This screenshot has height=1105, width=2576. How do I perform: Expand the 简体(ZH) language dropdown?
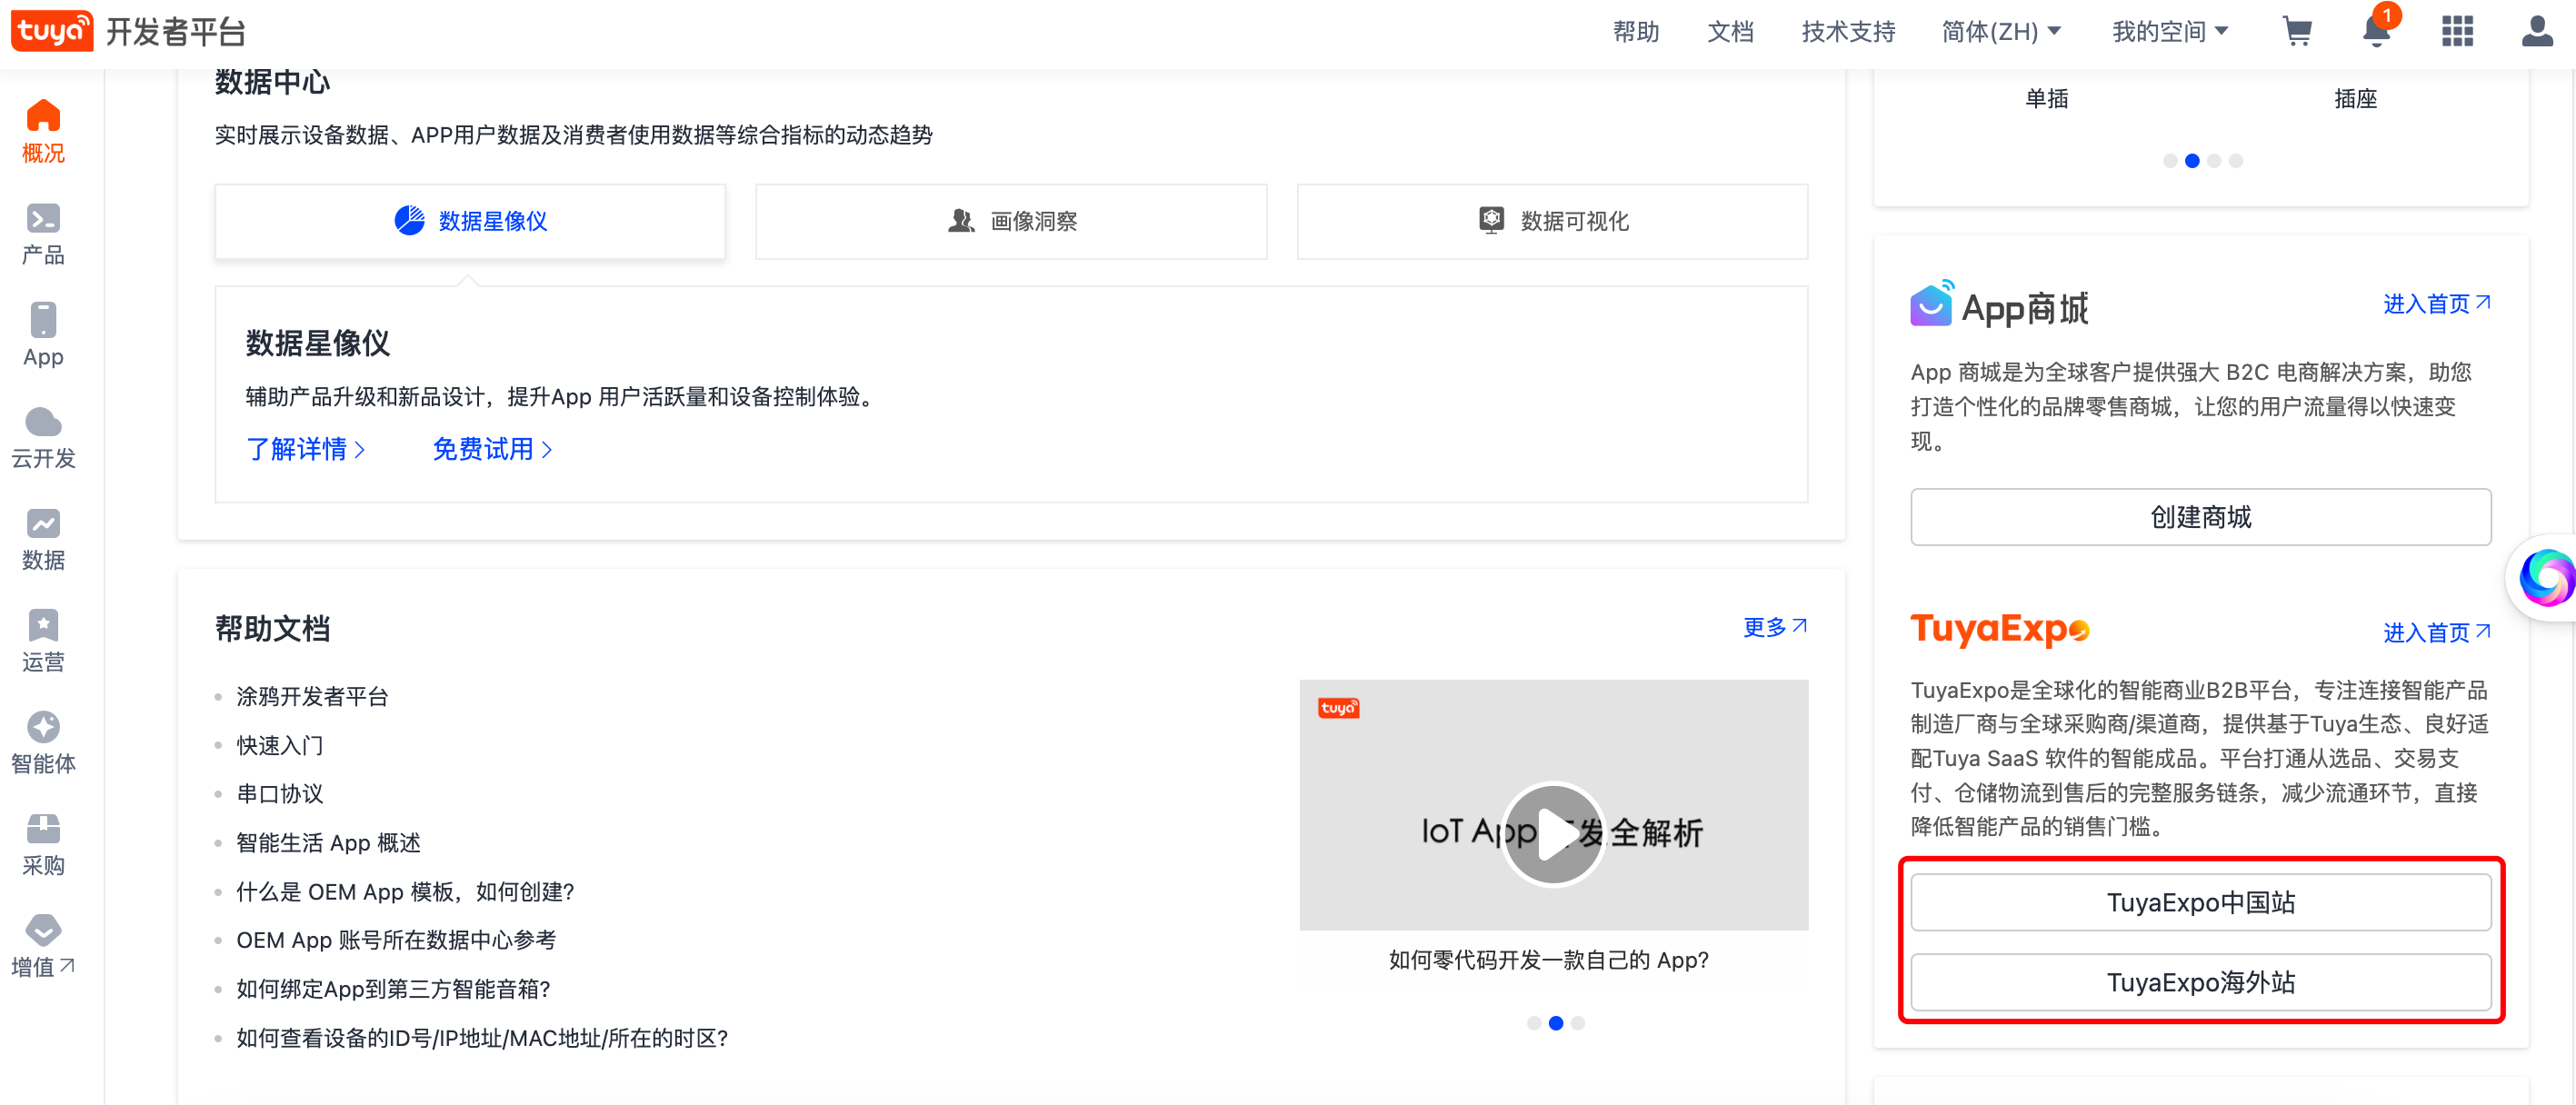[2001, 31]
